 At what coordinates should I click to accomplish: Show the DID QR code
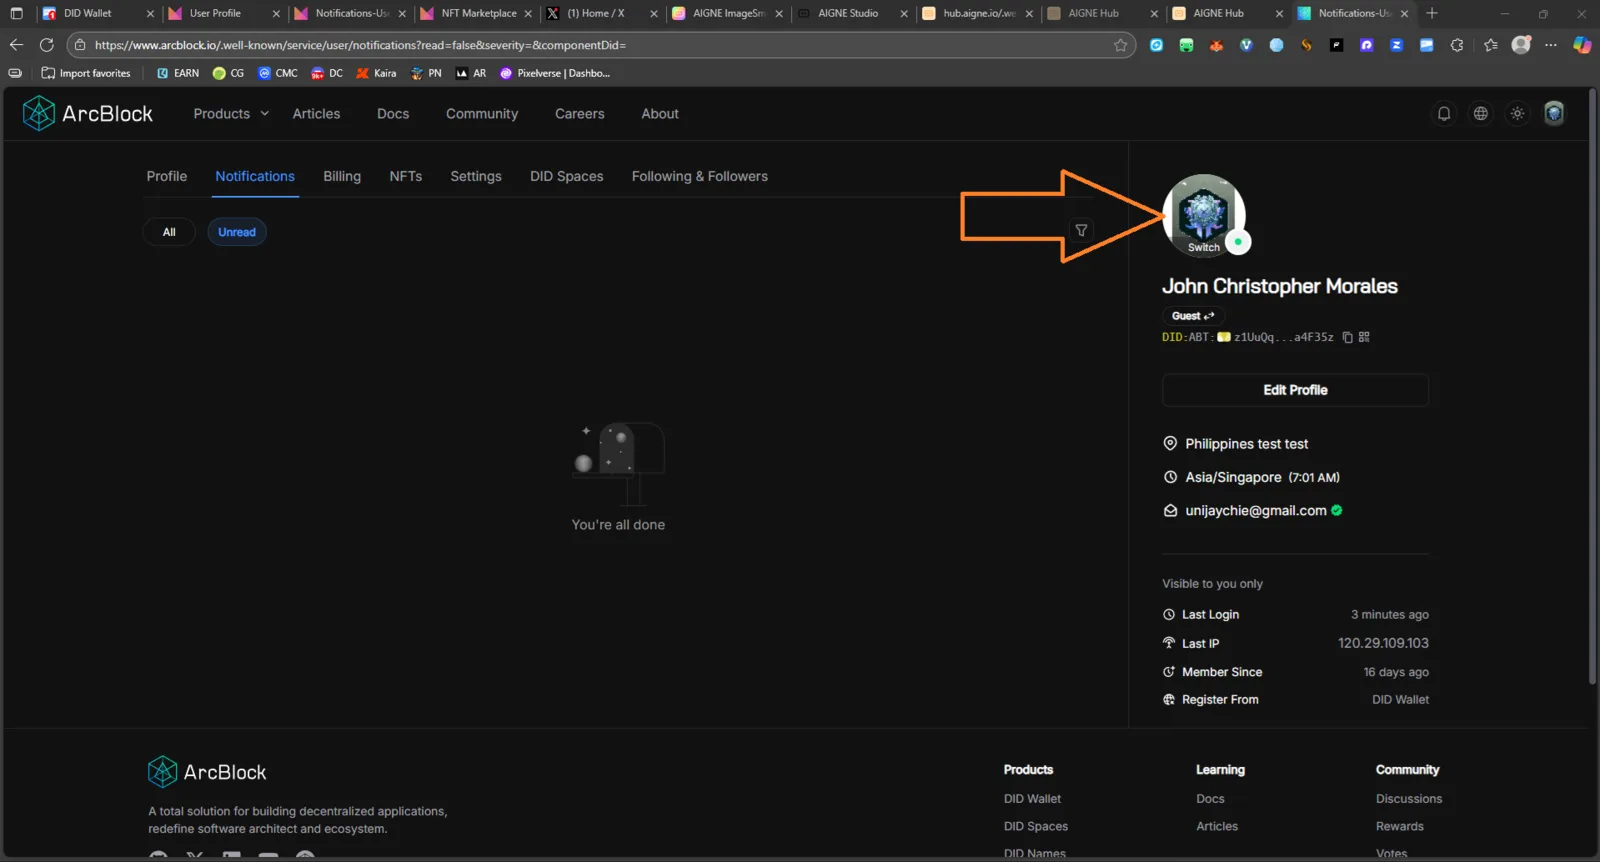point(1364,337)
